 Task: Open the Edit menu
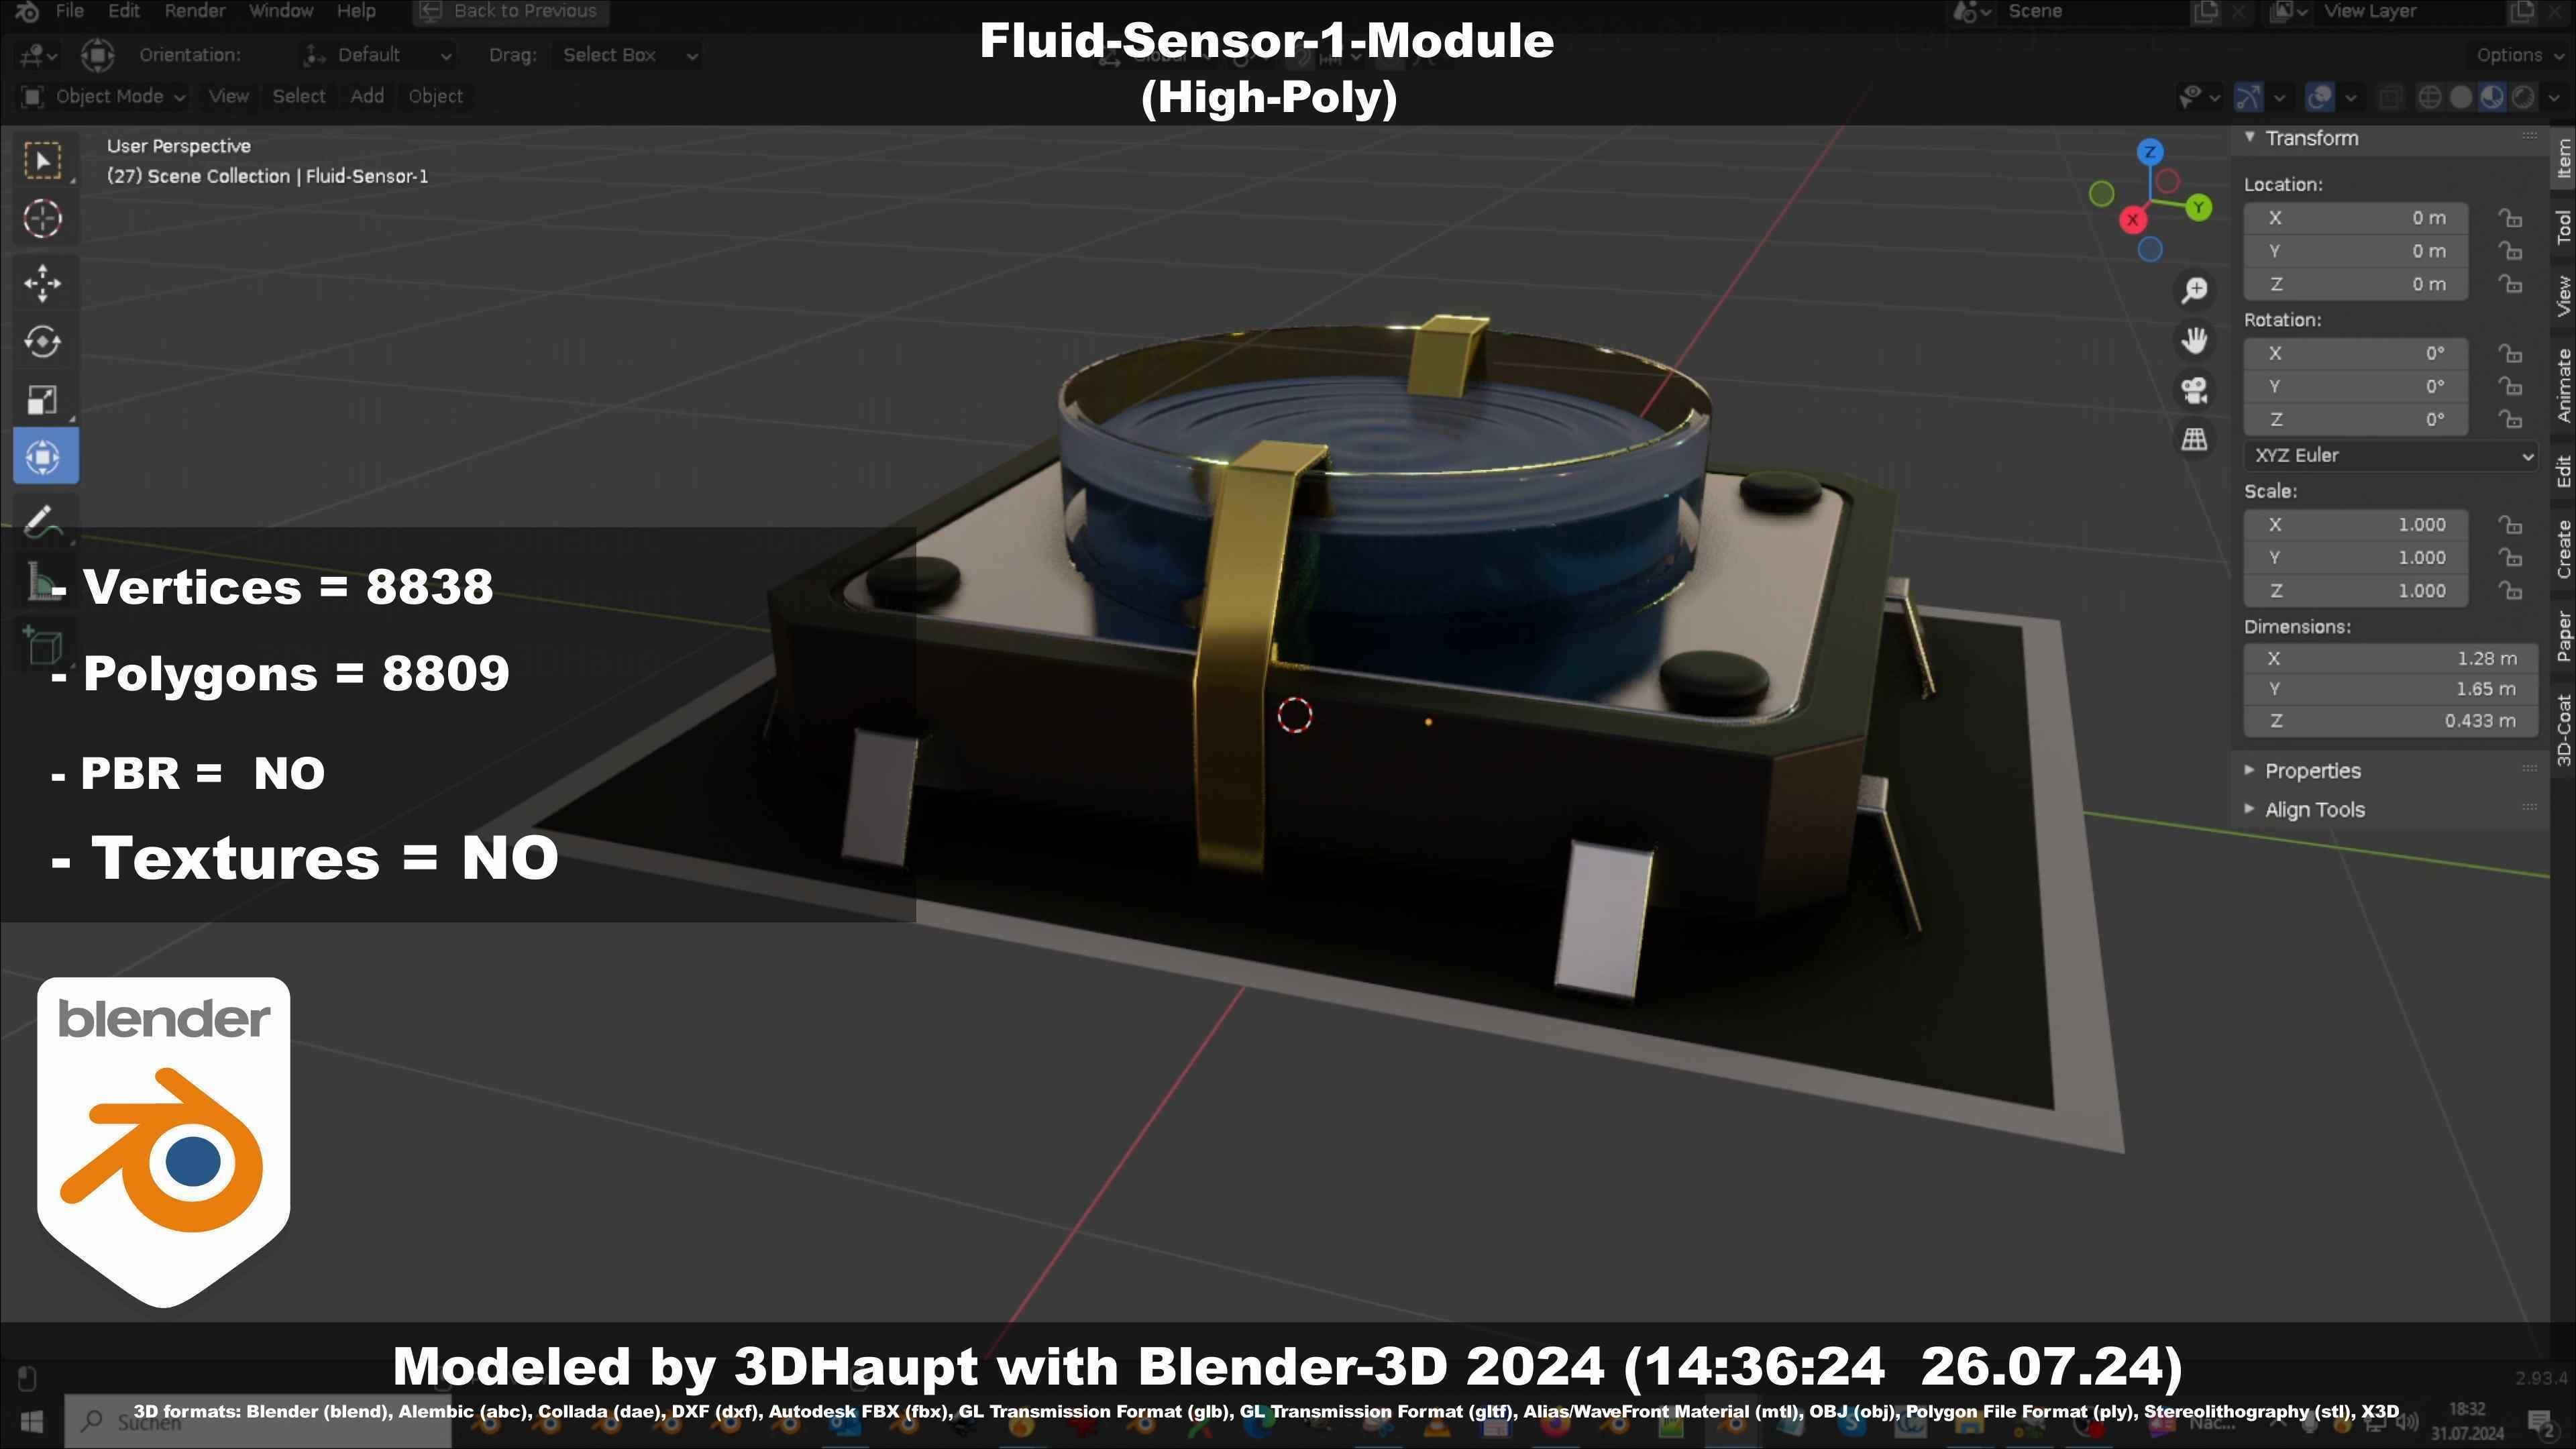124,11
